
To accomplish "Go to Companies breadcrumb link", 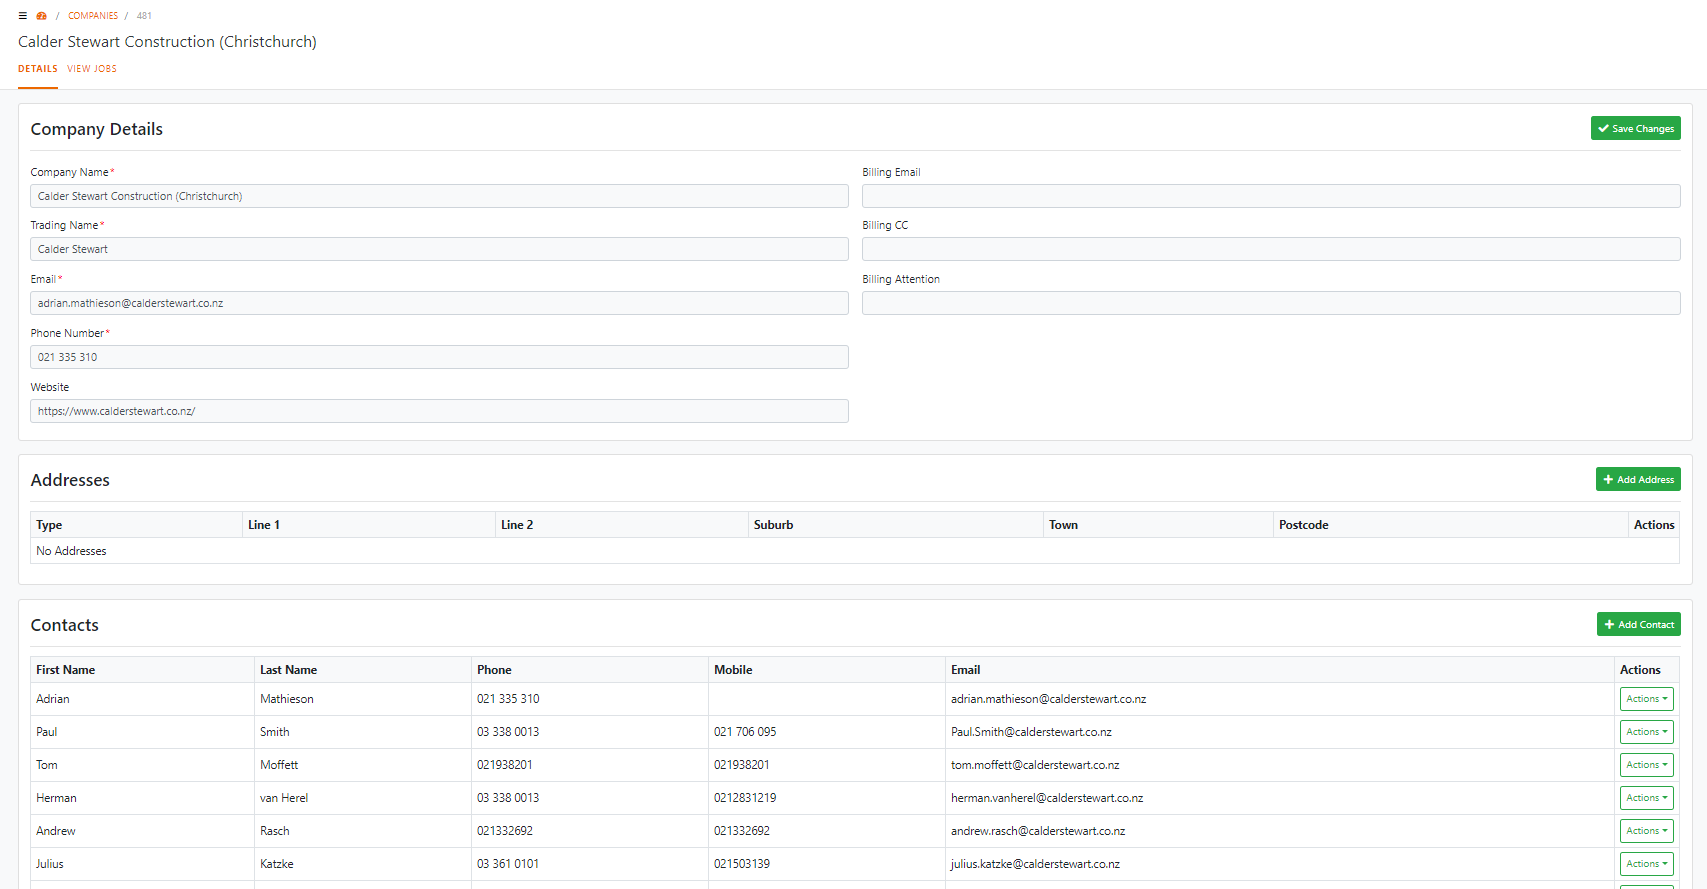I will pos(93,16).
